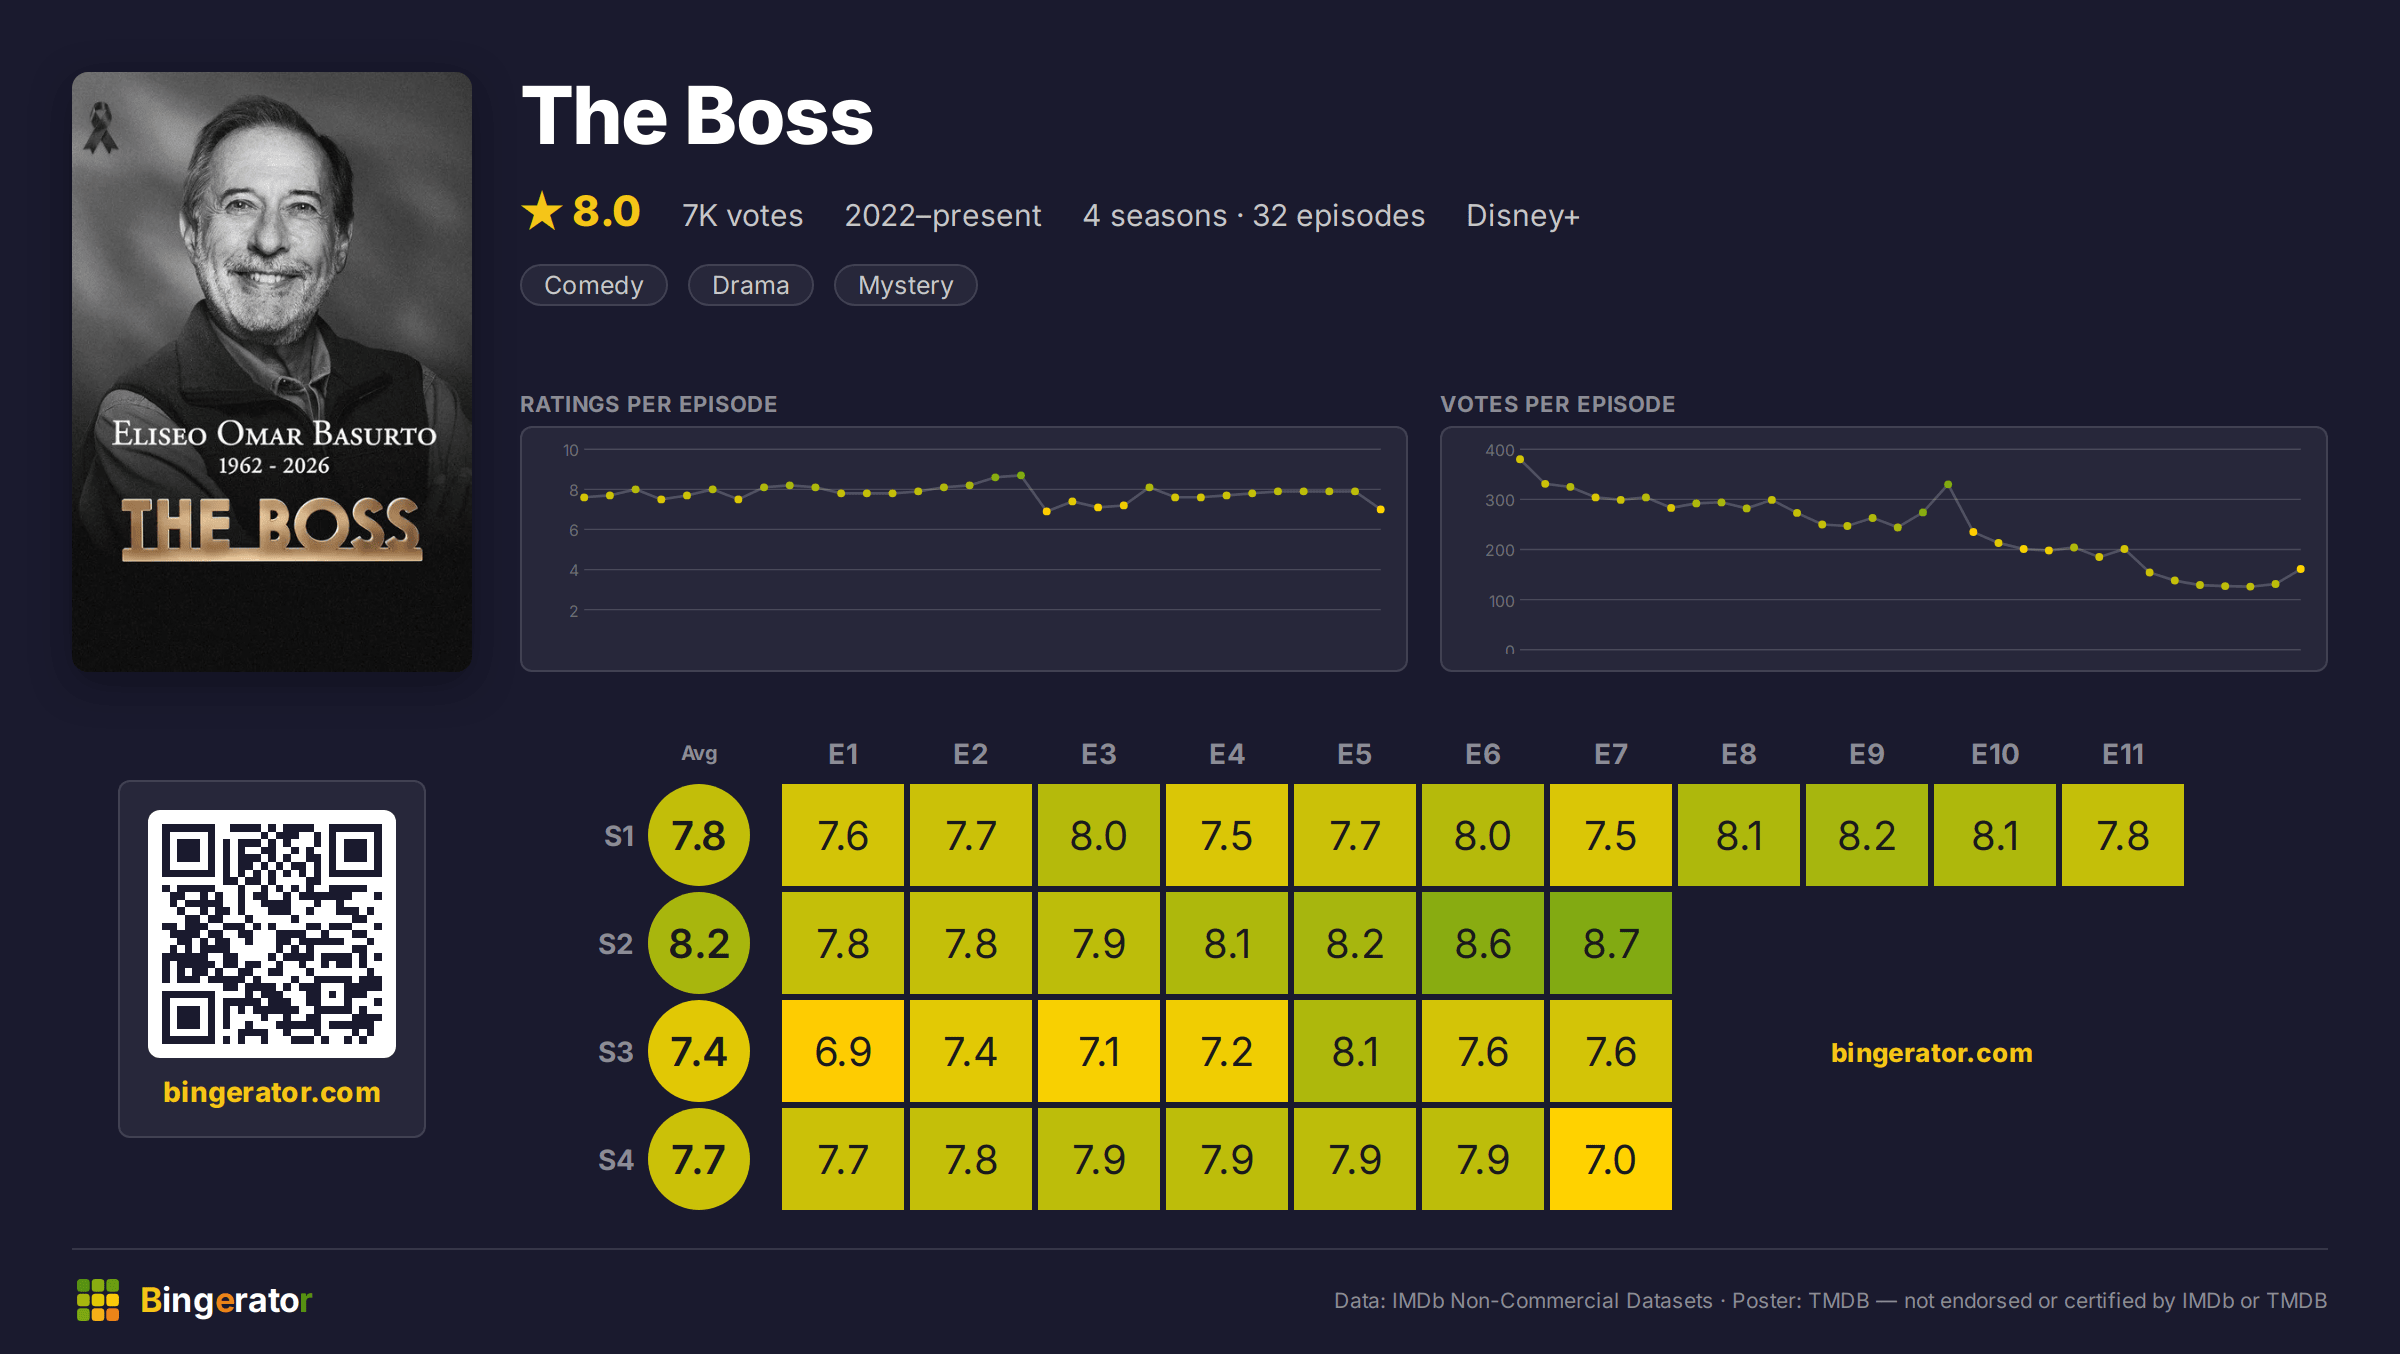Click the QR code image
The image size is (2400, 1354).
(x=272, y=933)
